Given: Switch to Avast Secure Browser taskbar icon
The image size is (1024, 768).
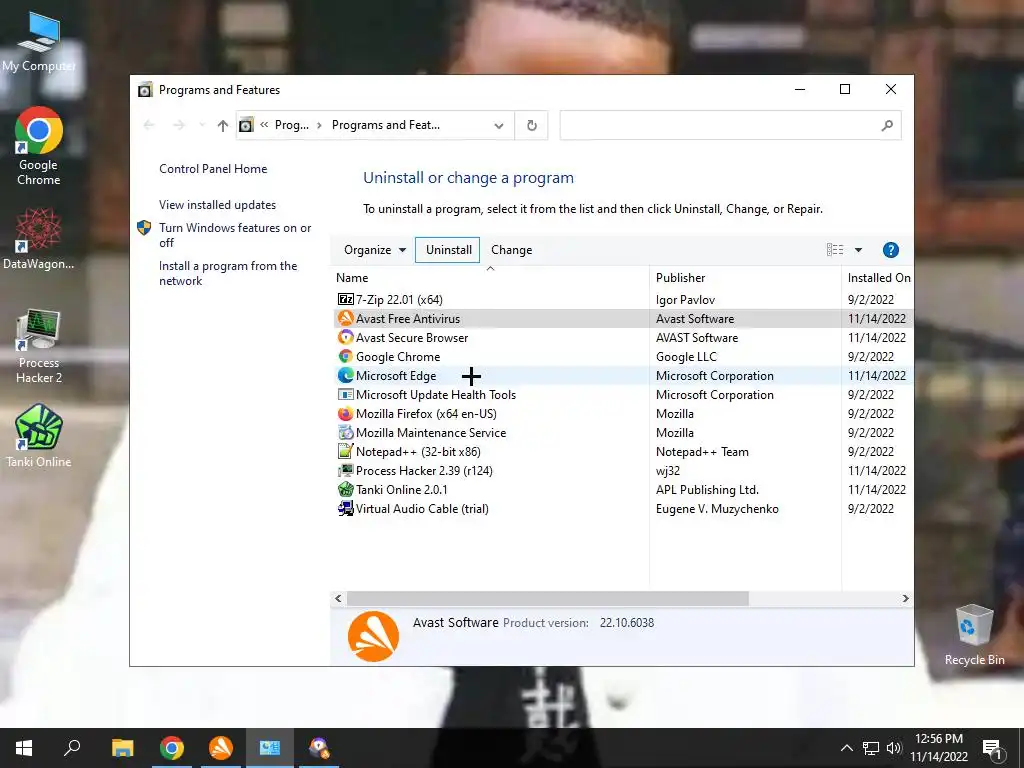Looking at the screenshot, I should 319,748.
